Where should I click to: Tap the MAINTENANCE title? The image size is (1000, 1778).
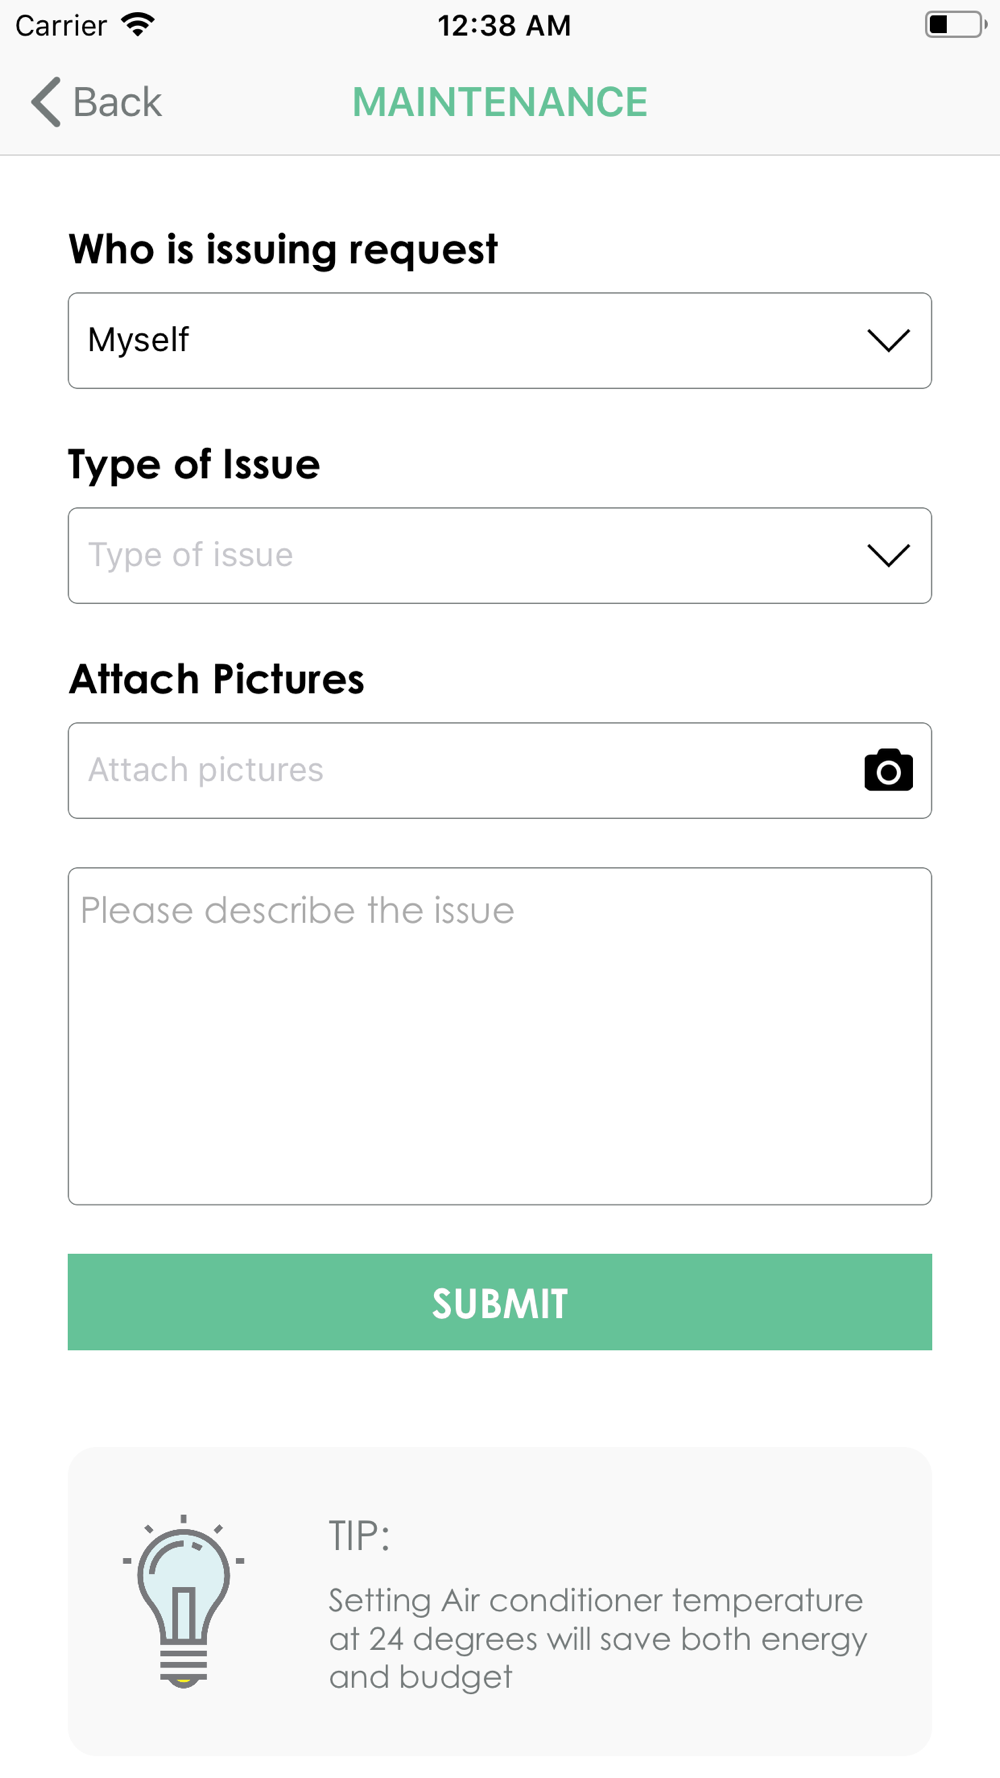click(x=500, y=102)
